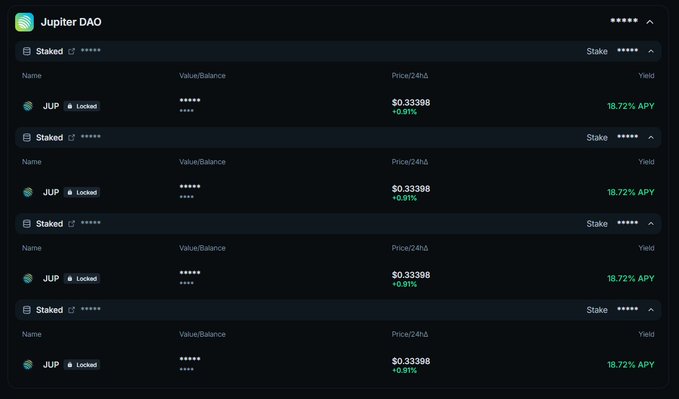Click the hidden total value beside Jupiter DAO chevron
The width and height of the screenshot is (679, 399).
[x=624, y=20]
